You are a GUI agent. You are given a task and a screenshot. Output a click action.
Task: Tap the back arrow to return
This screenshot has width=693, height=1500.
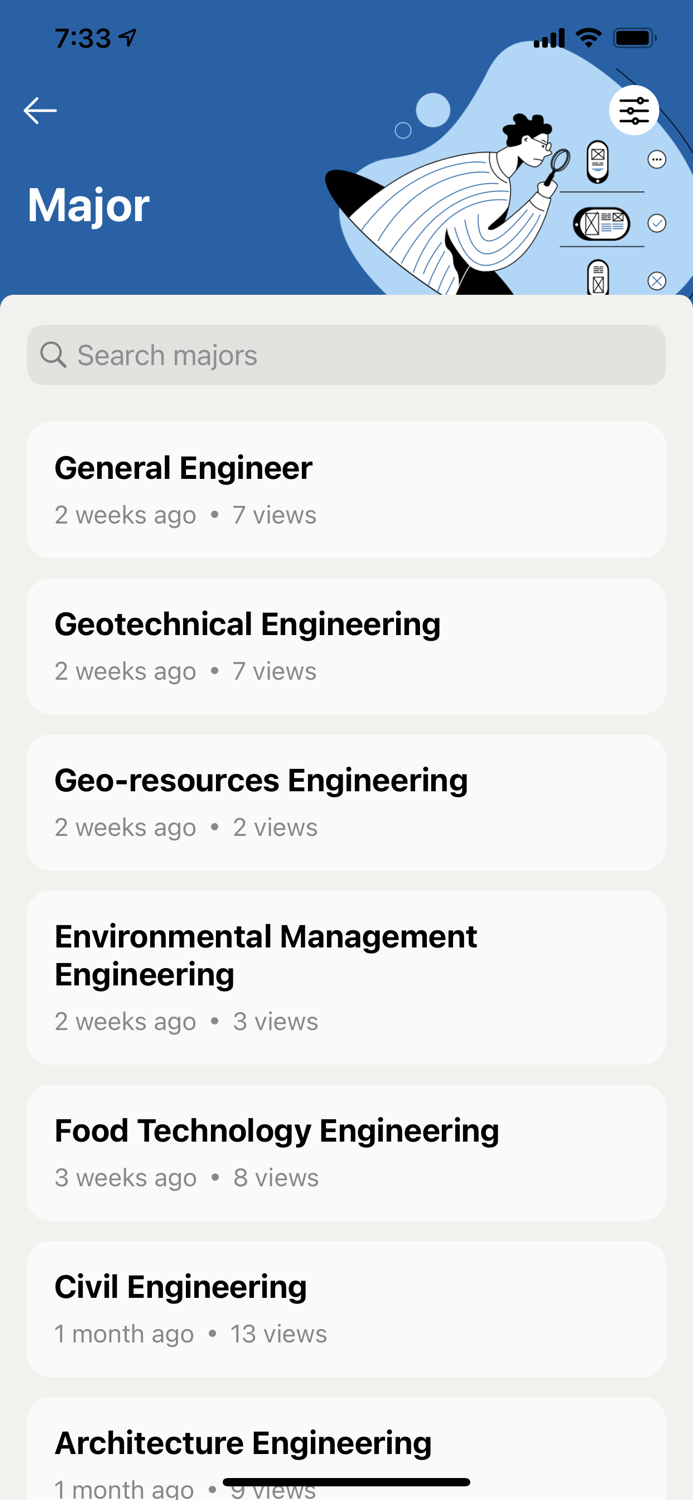[40, 110]
